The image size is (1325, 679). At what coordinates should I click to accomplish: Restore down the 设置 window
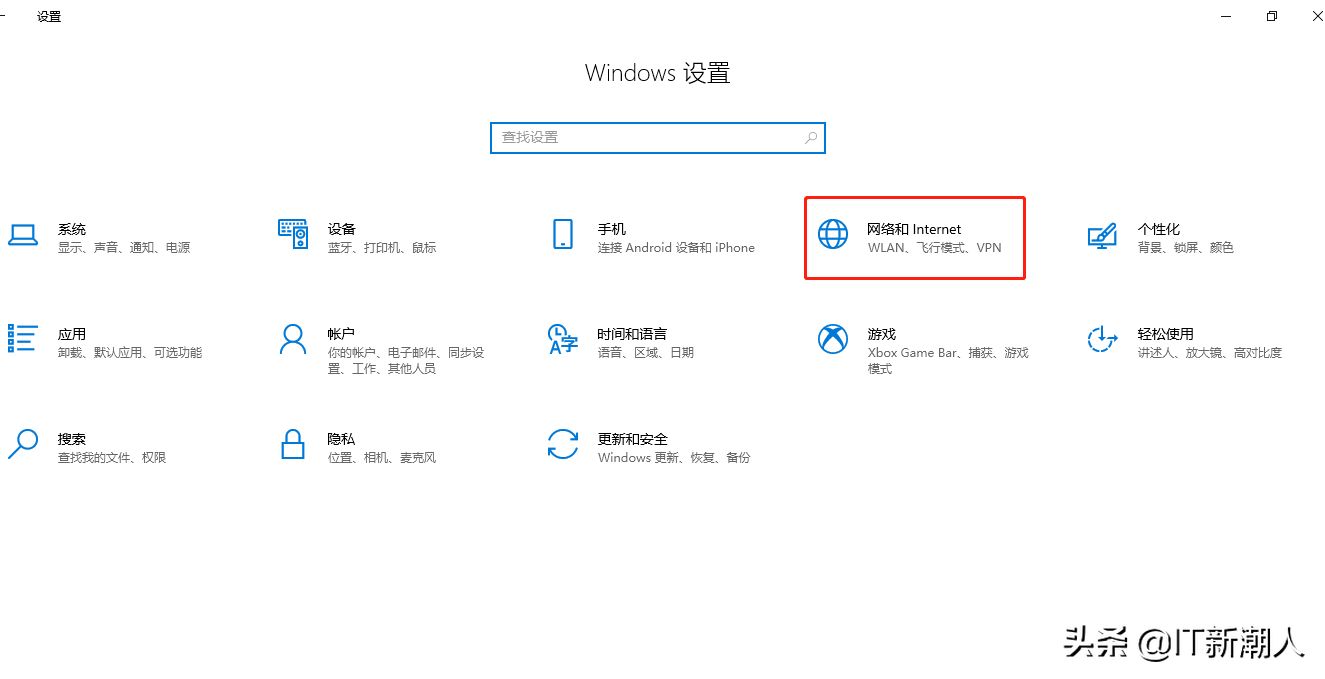1272,16
